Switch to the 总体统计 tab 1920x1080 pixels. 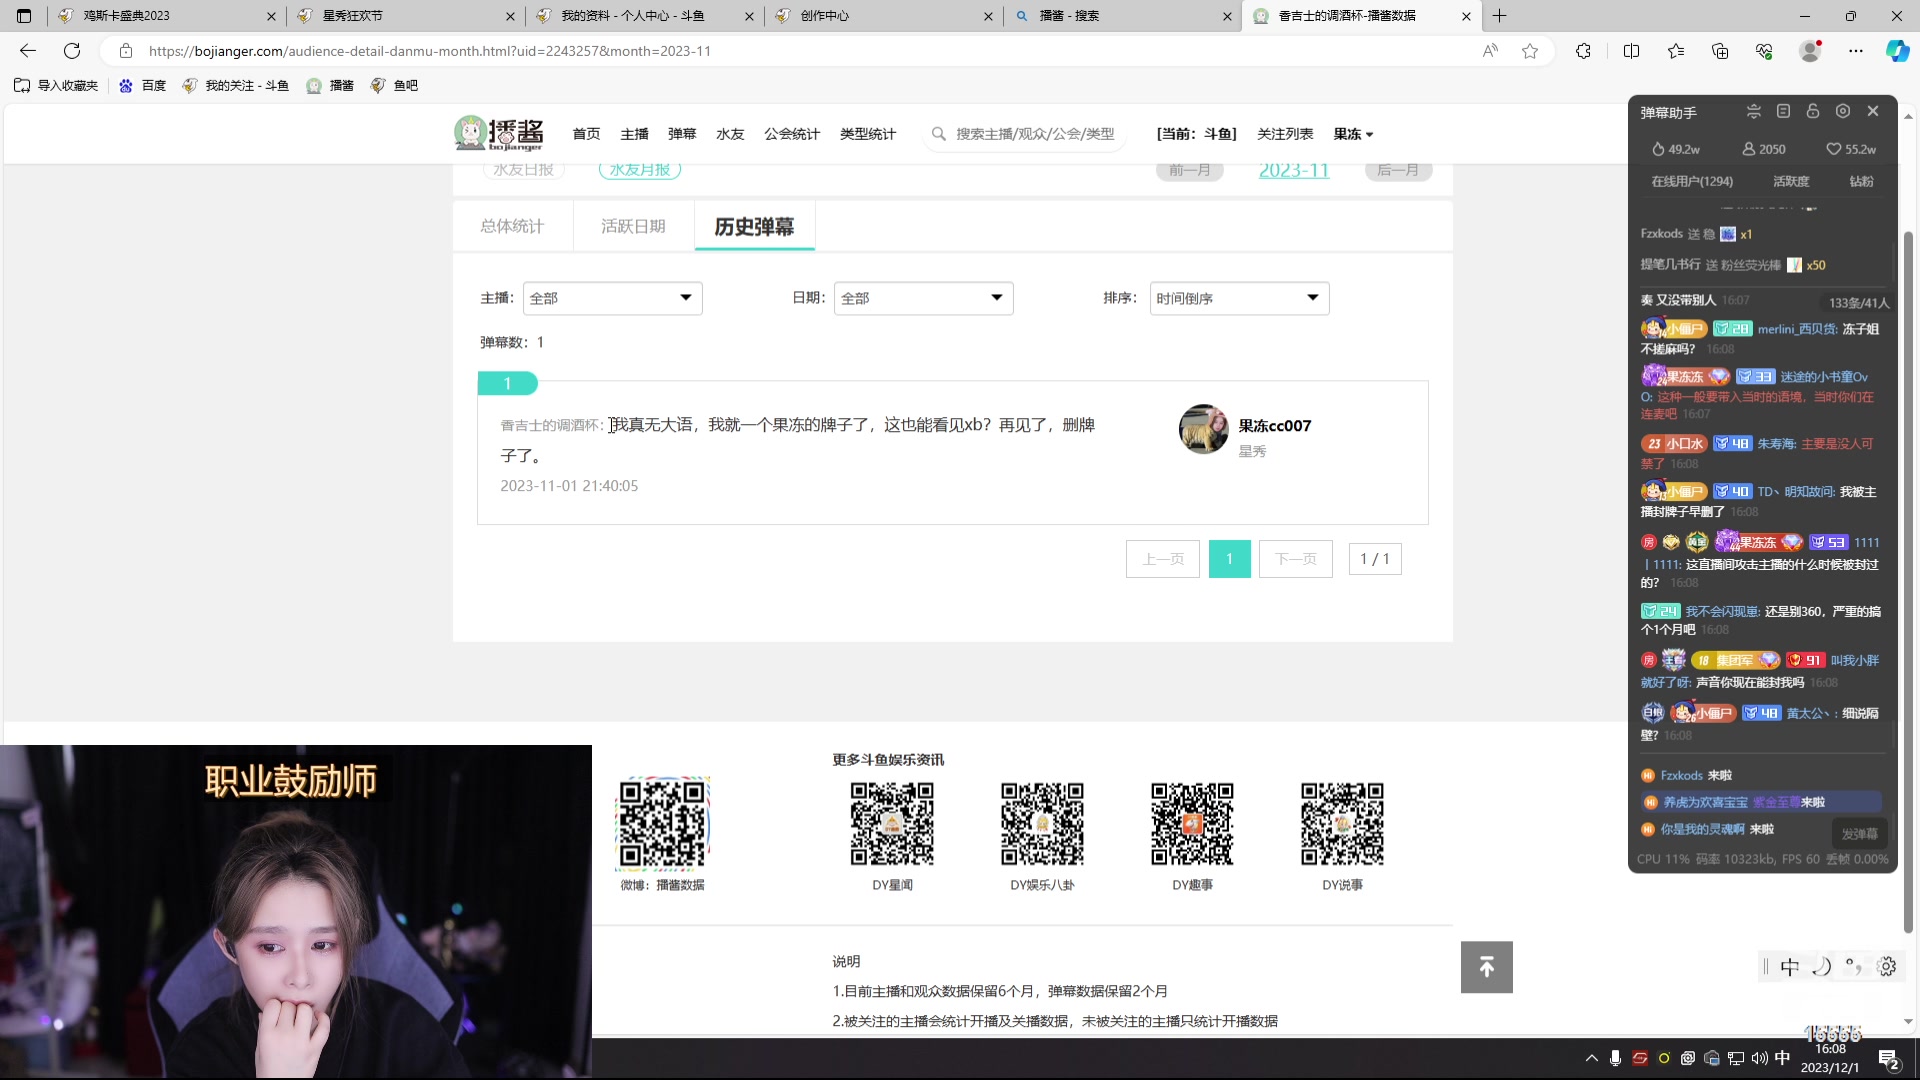[512, 226]
